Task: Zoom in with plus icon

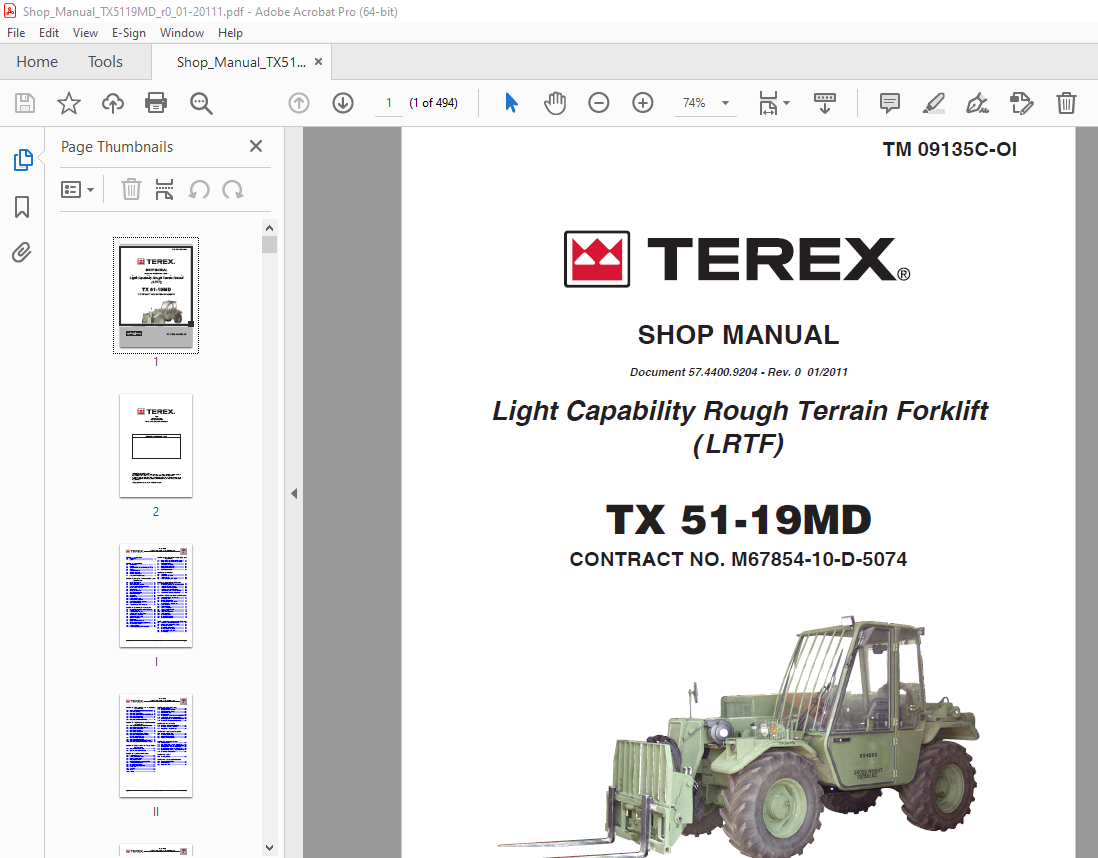Action: [x=642, y=103]
